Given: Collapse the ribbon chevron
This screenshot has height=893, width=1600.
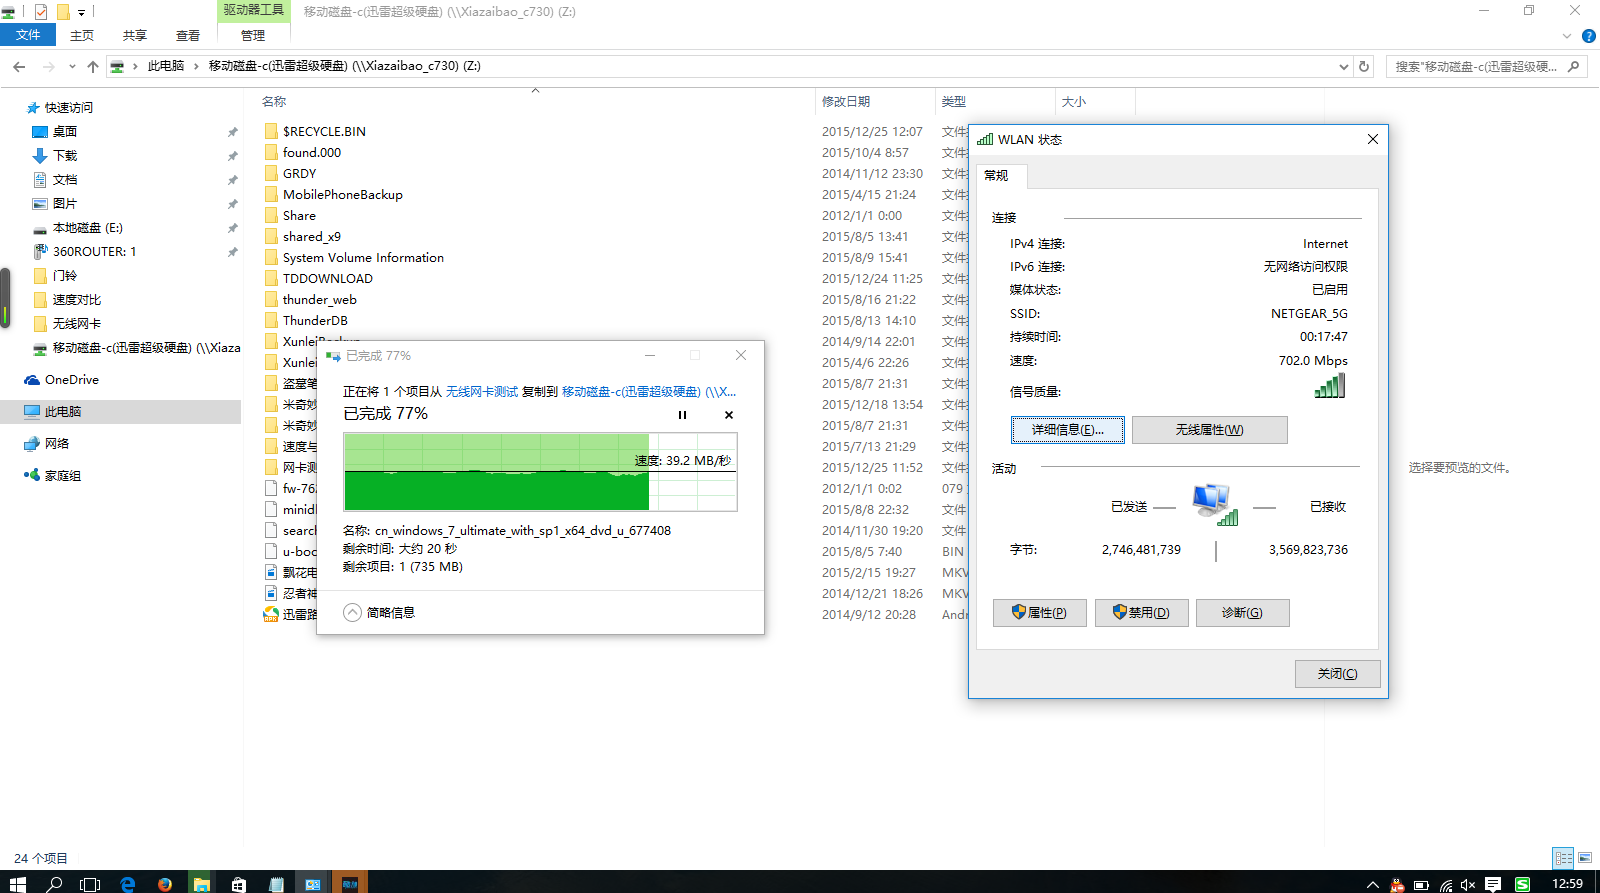Looking at the screenshot, I should pyautogui.click(x=1567, y=36).
